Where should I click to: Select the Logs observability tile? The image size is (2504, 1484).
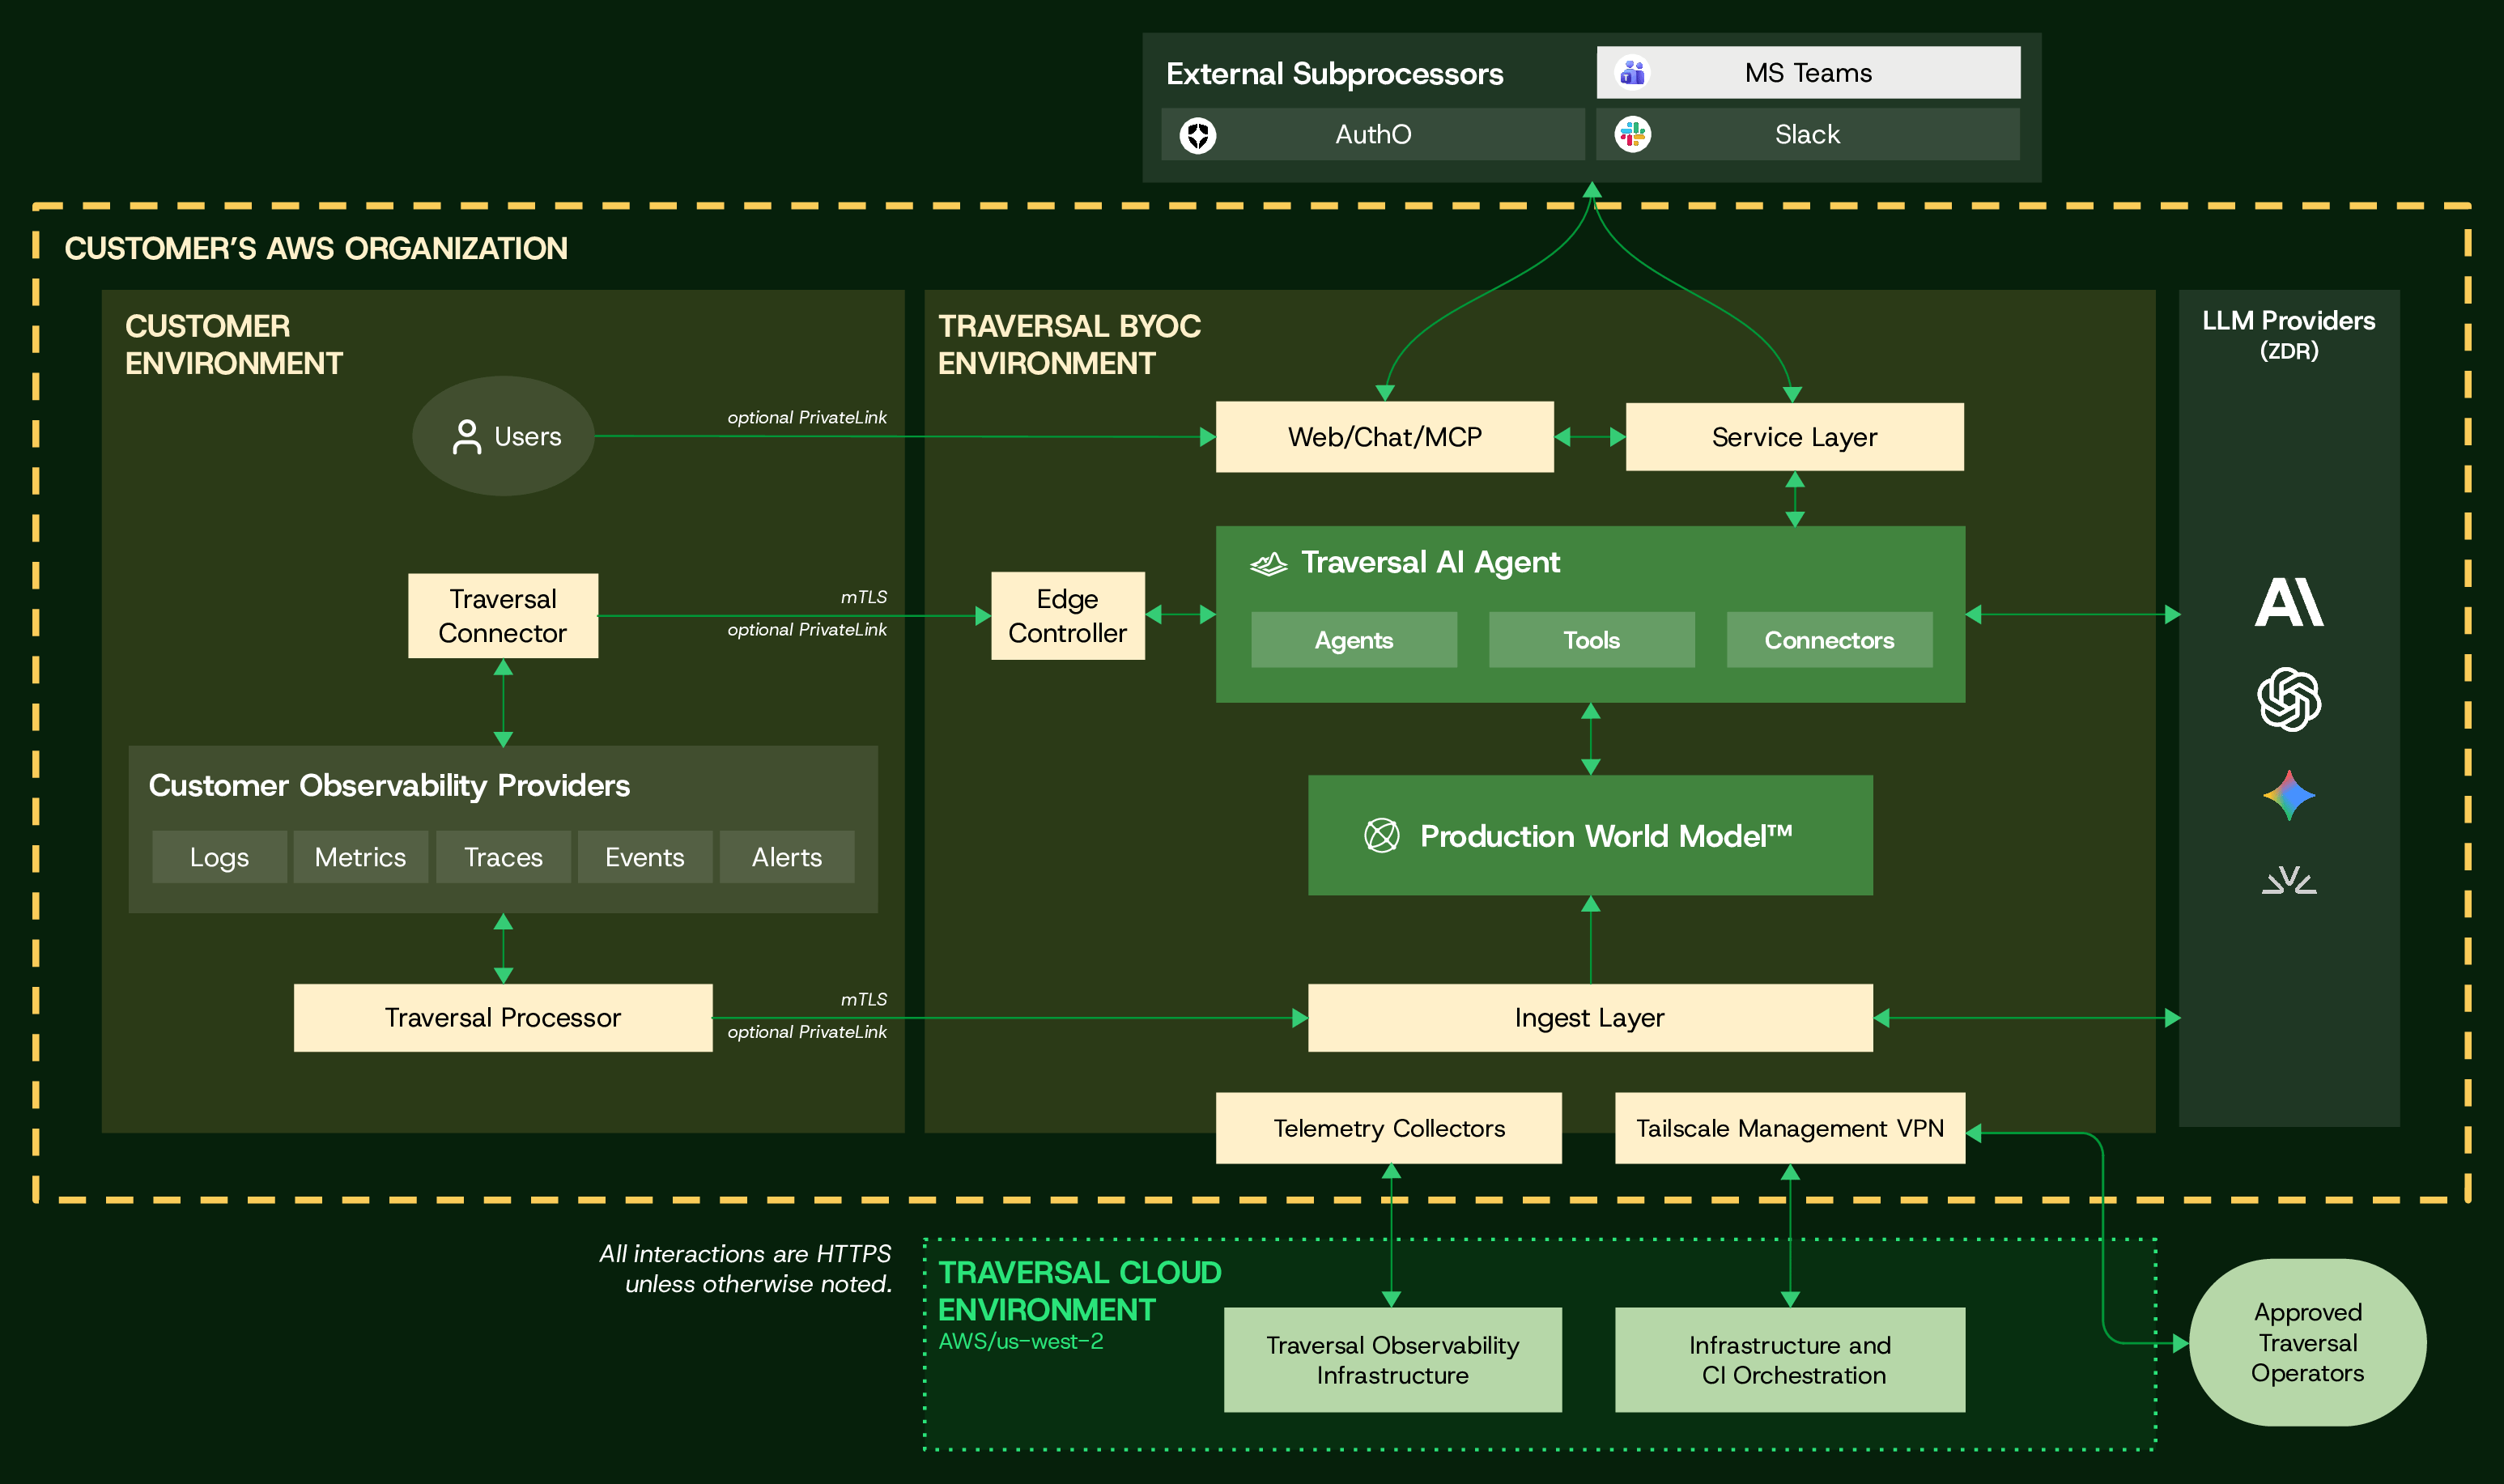point(219,857)
